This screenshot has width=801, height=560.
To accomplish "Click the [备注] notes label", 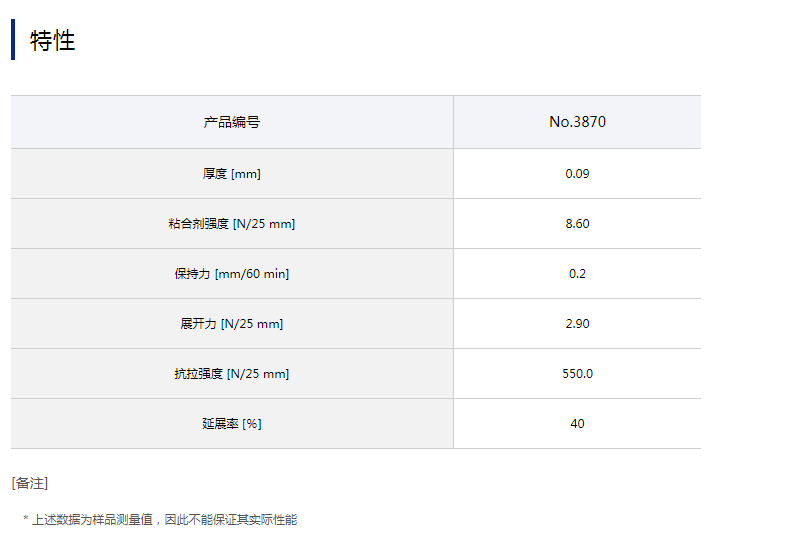I will tap(30, 483).
